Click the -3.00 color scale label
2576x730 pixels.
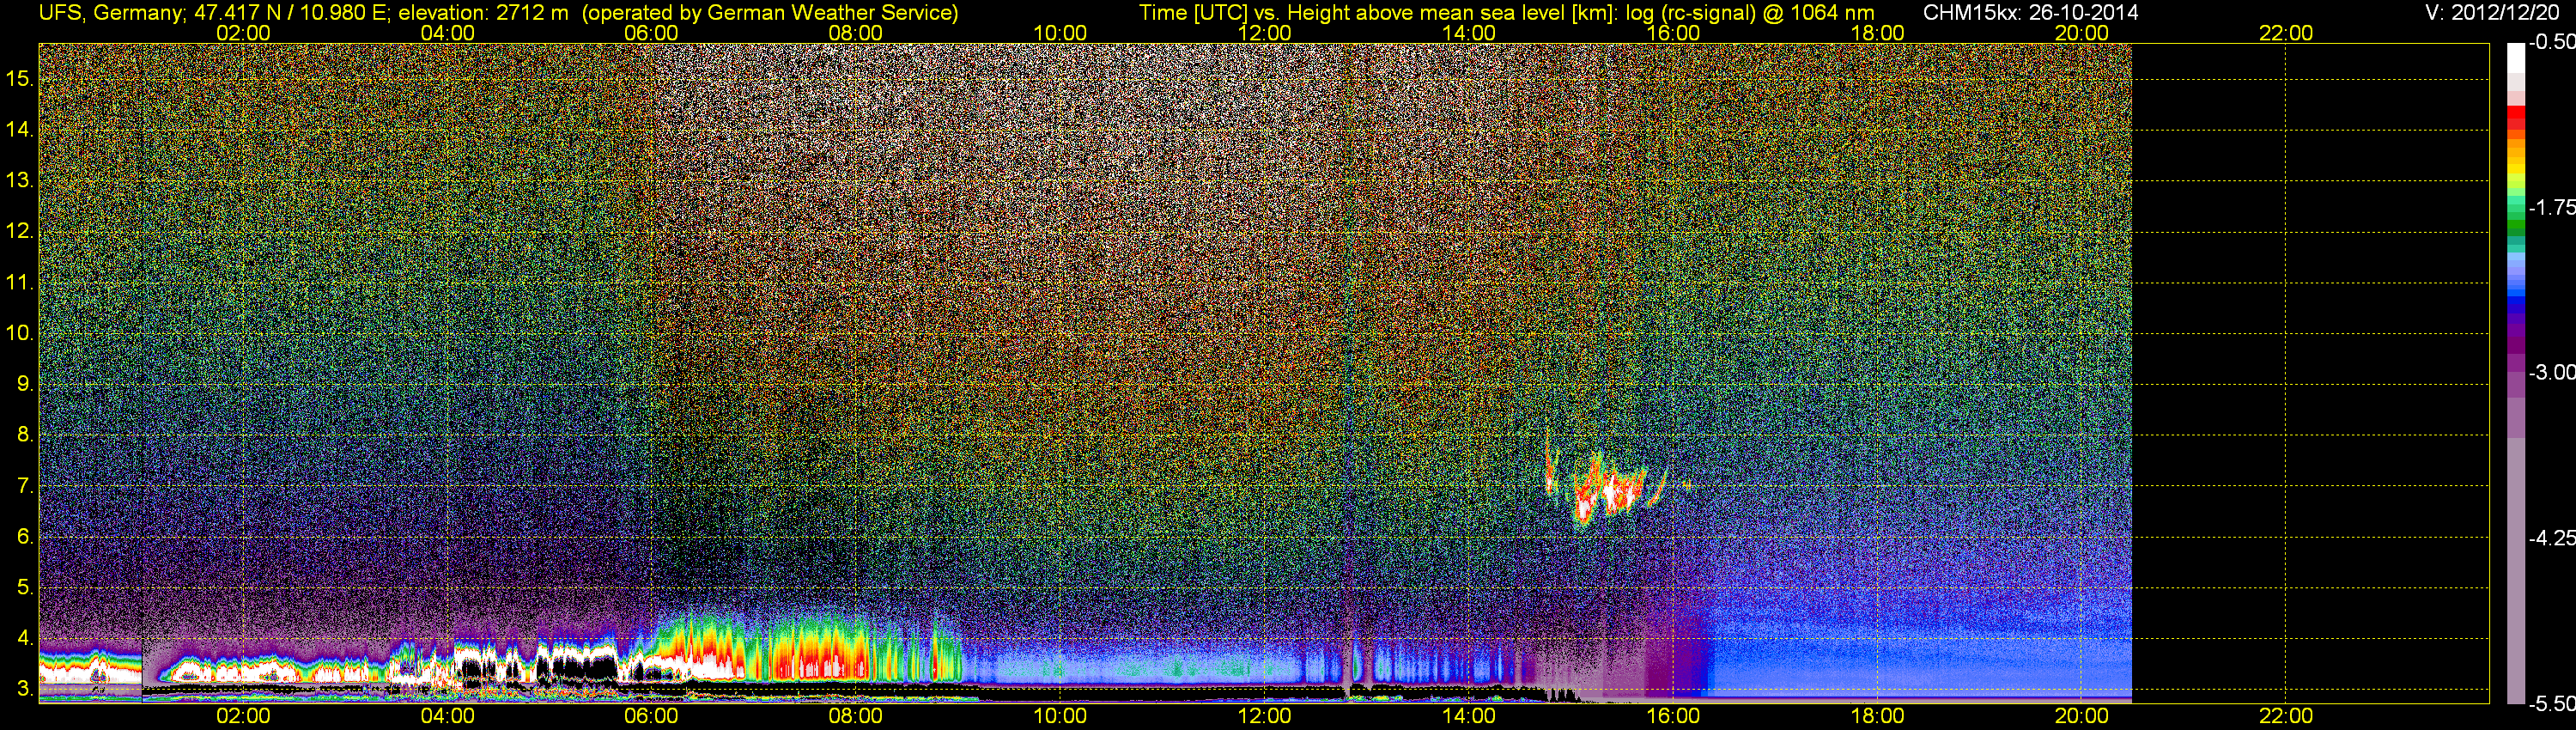(2552, 373)
